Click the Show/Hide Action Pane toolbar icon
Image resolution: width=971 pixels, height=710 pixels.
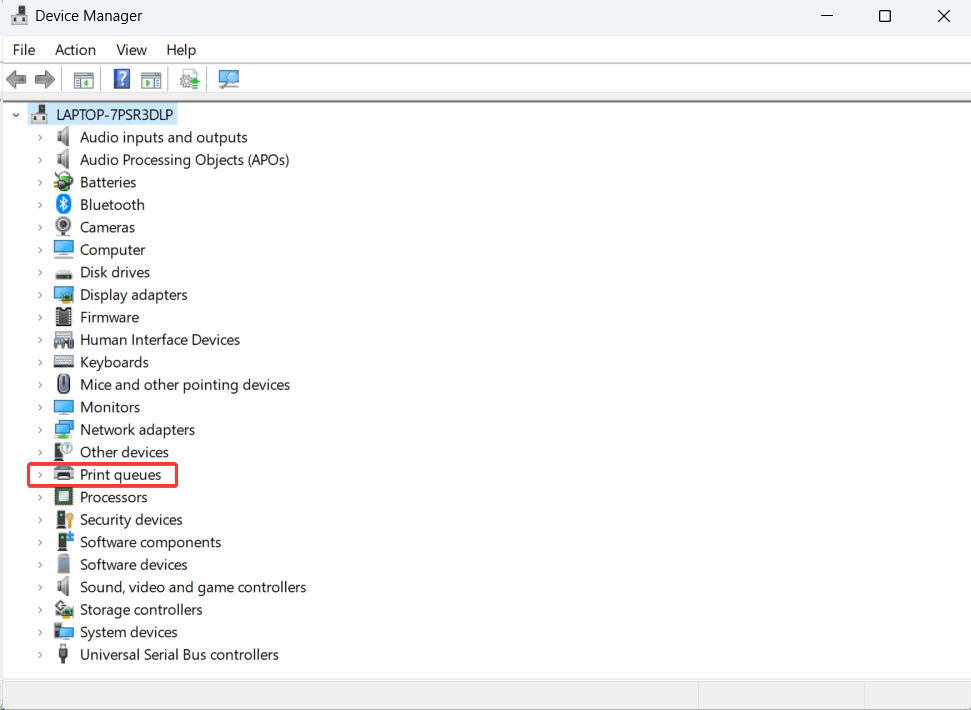click(x=151, y=79)
